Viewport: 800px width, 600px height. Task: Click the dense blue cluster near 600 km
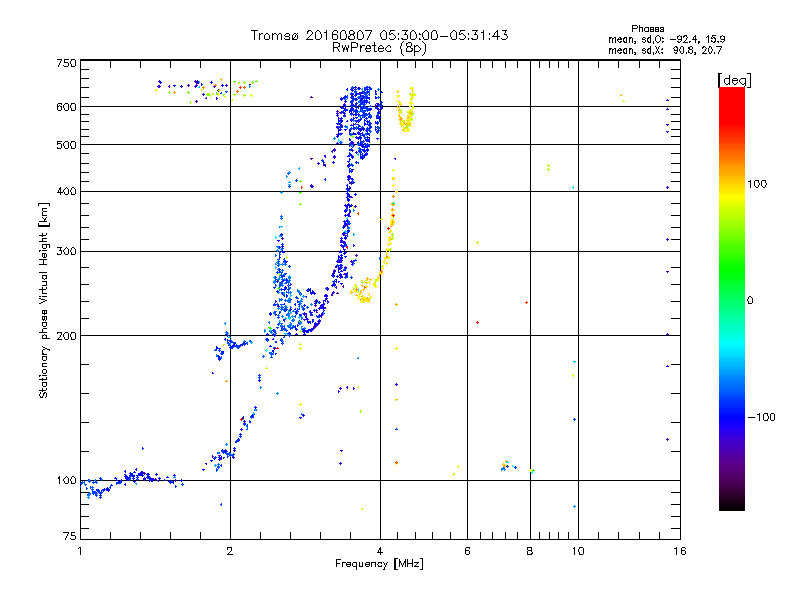[x=360, y=122]
